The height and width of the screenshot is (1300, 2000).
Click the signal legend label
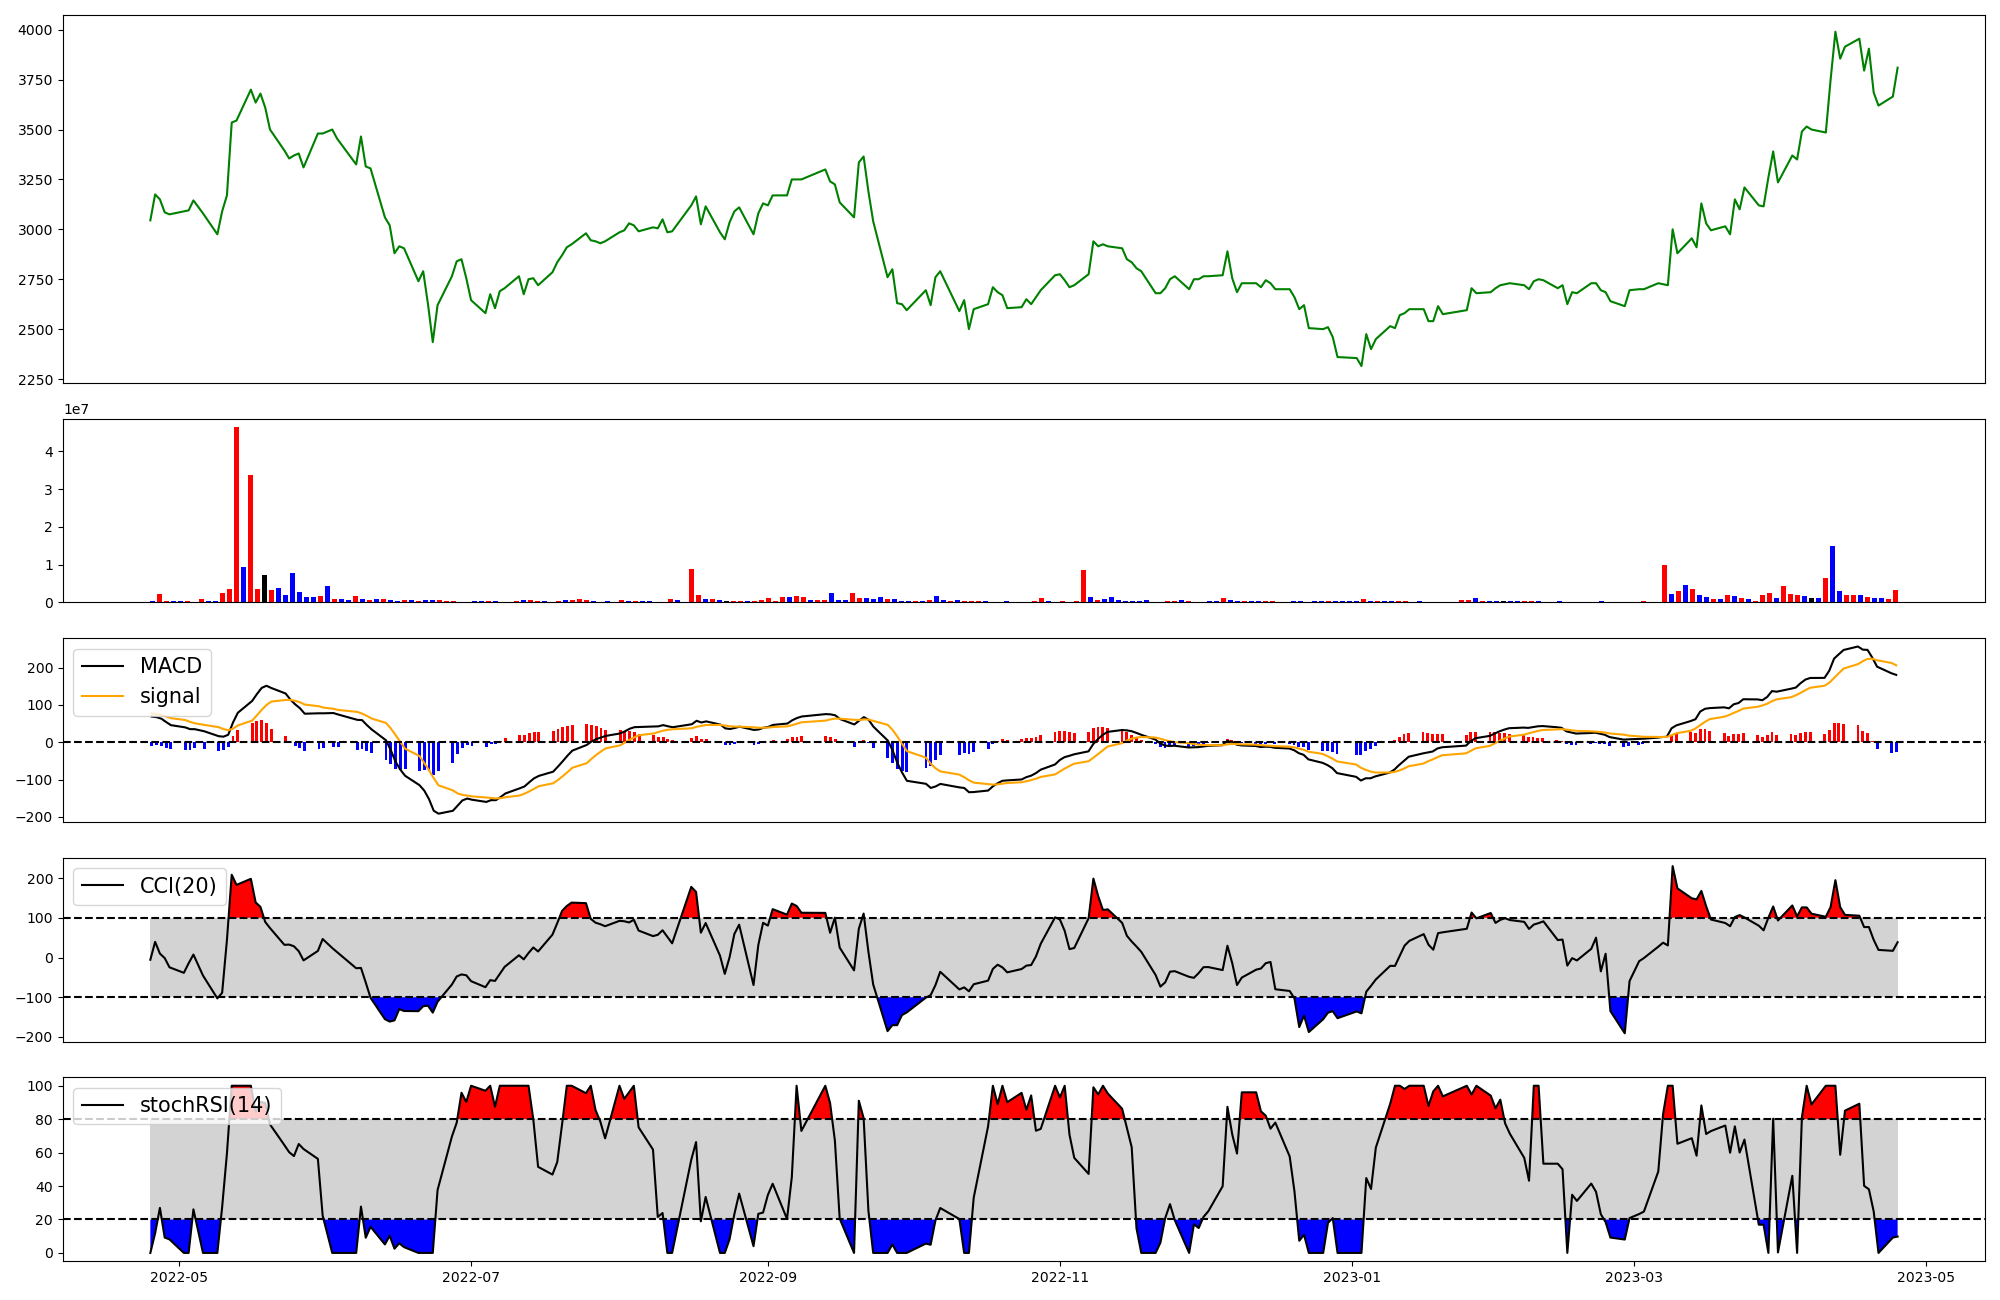coord(170,696)
